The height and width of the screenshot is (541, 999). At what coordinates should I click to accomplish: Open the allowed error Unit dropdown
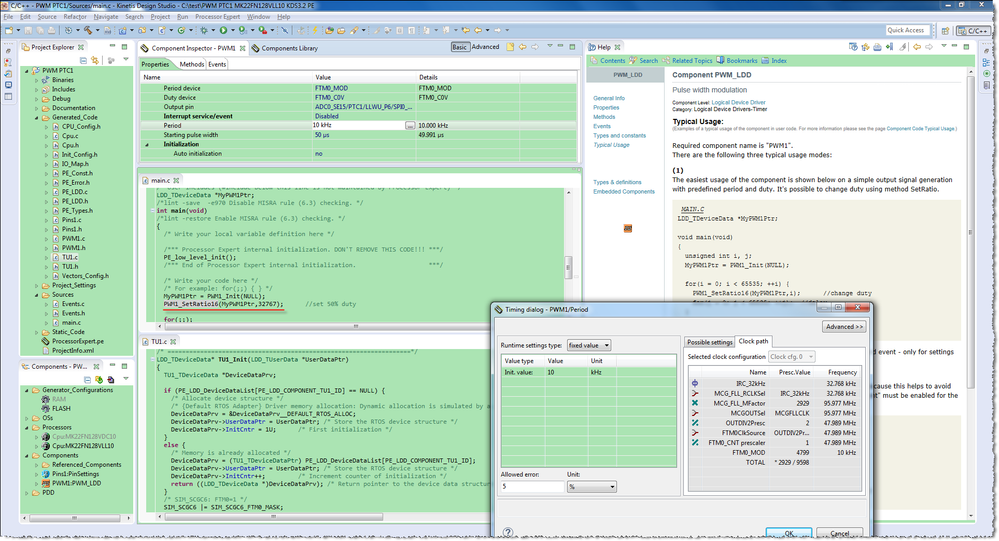coord(591,487)
